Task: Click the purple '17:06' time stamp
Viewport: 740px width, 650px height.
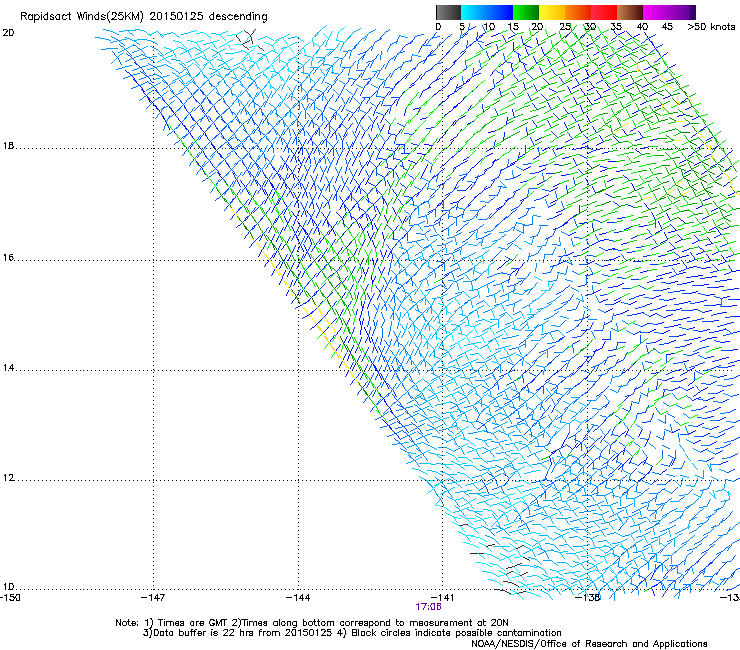Action: tap(428, 607)
